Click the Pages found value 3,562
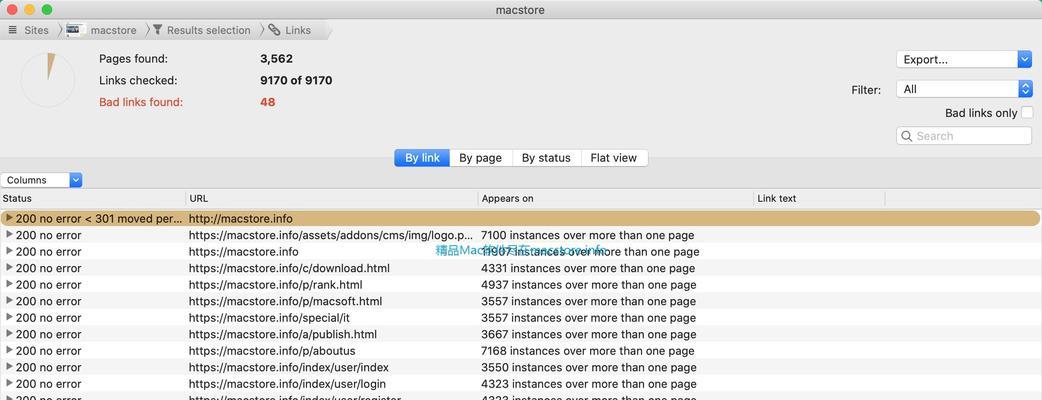The height and width of the screenshot is (400, 1042). pos(276,58)
